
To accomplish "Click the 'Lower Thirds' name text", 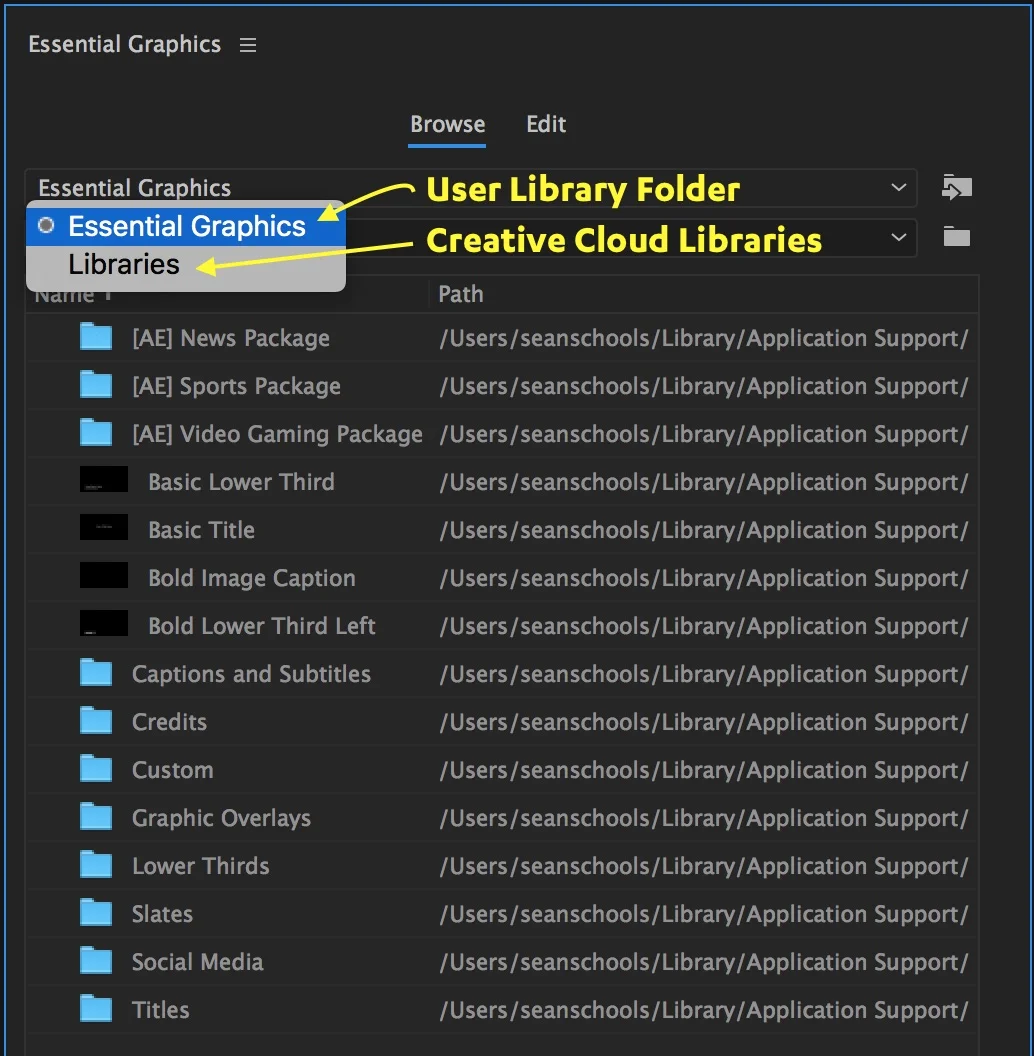I will (201, 866).
